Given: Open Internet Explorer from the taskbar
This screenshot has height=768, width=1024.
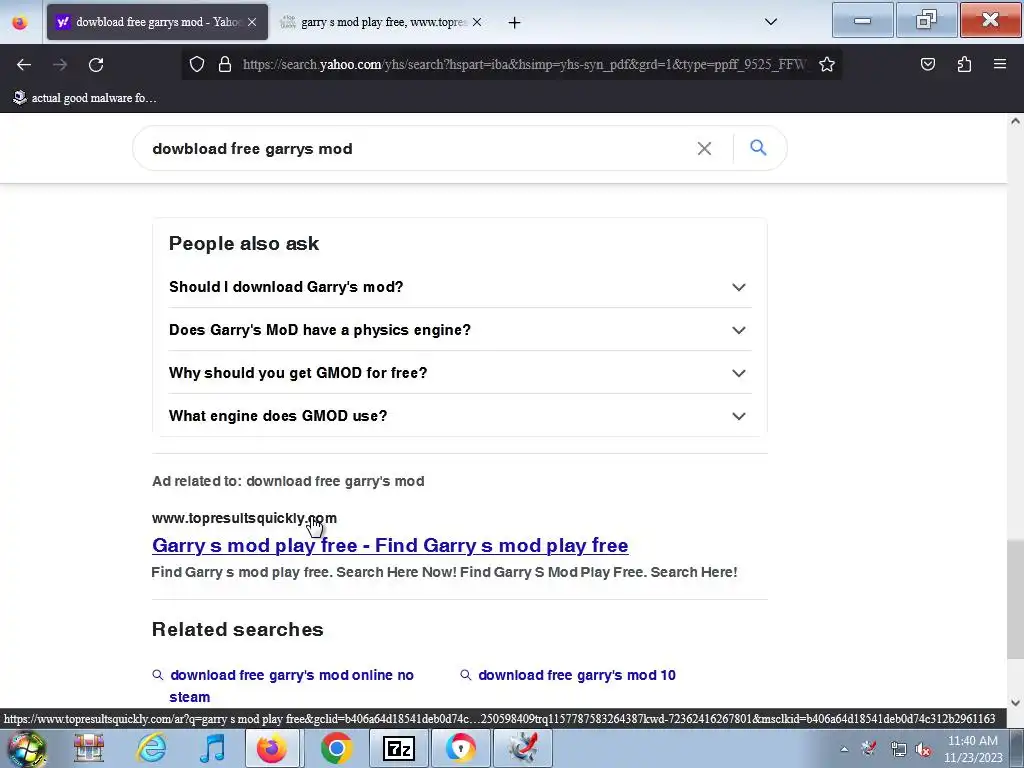Looking at the screenshot, I should pyautogui.click(x=152, y=748).
